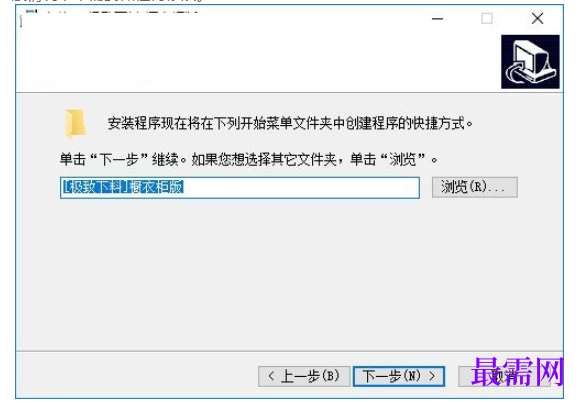Viewport: 583px width, 403px height.
Task: Click the instruction text starting with 单击“下一步”继续
Action: coord(248,160)
